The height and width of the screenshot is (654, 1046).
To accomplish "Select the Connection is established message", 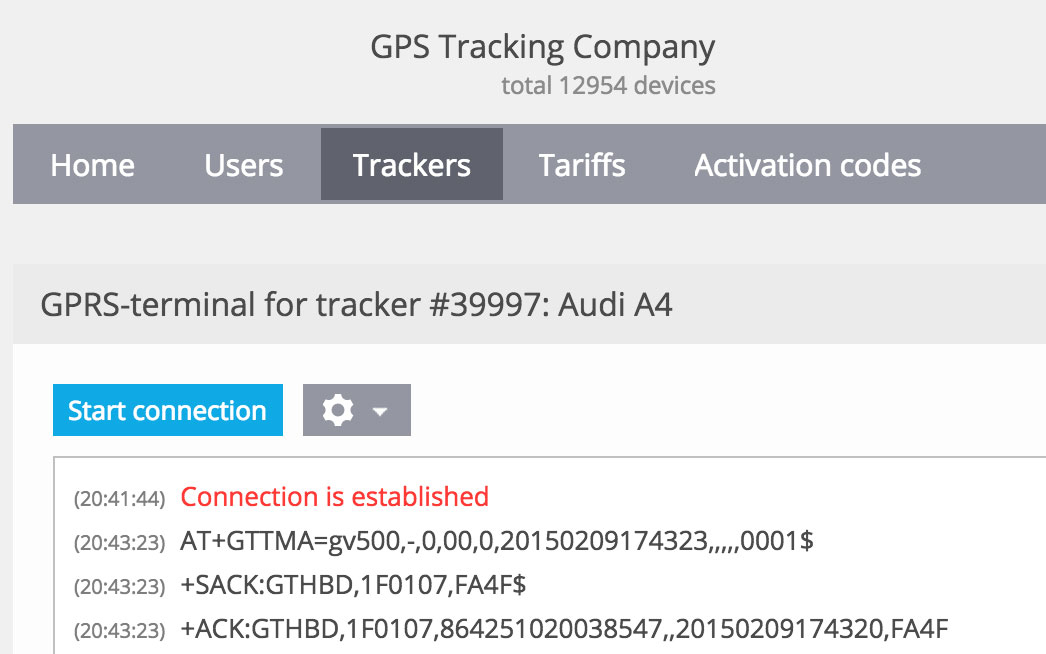I will coord(335,497).
